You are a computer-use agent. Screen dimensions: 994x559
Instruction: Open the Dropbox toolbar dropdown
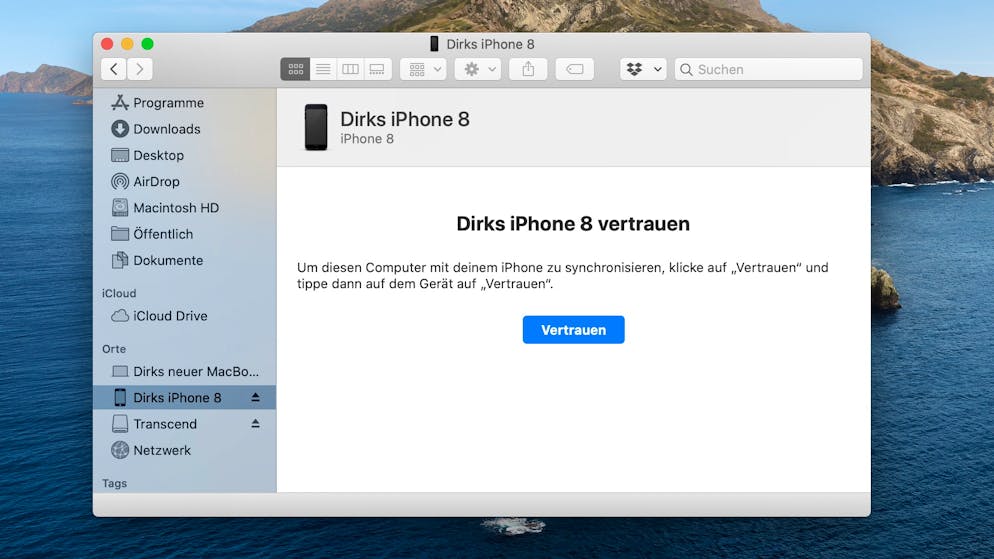(x=643, y=69)
